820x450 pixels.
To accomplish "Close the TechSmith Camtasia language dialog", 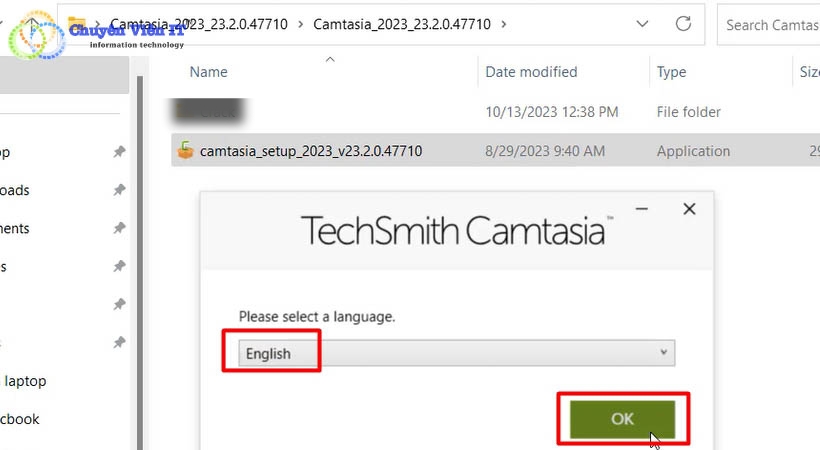I will [689, 209].
